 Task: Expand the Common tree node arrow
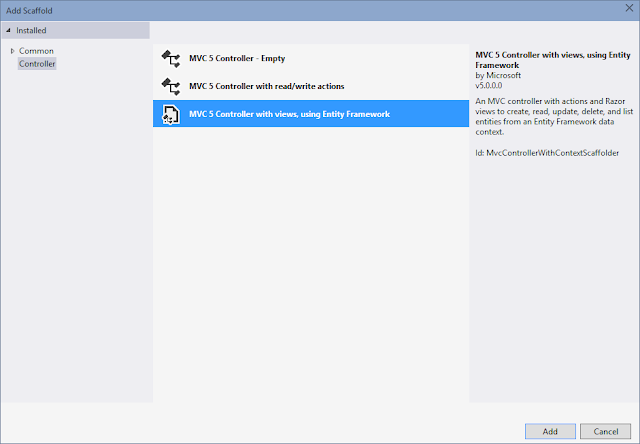12,51
